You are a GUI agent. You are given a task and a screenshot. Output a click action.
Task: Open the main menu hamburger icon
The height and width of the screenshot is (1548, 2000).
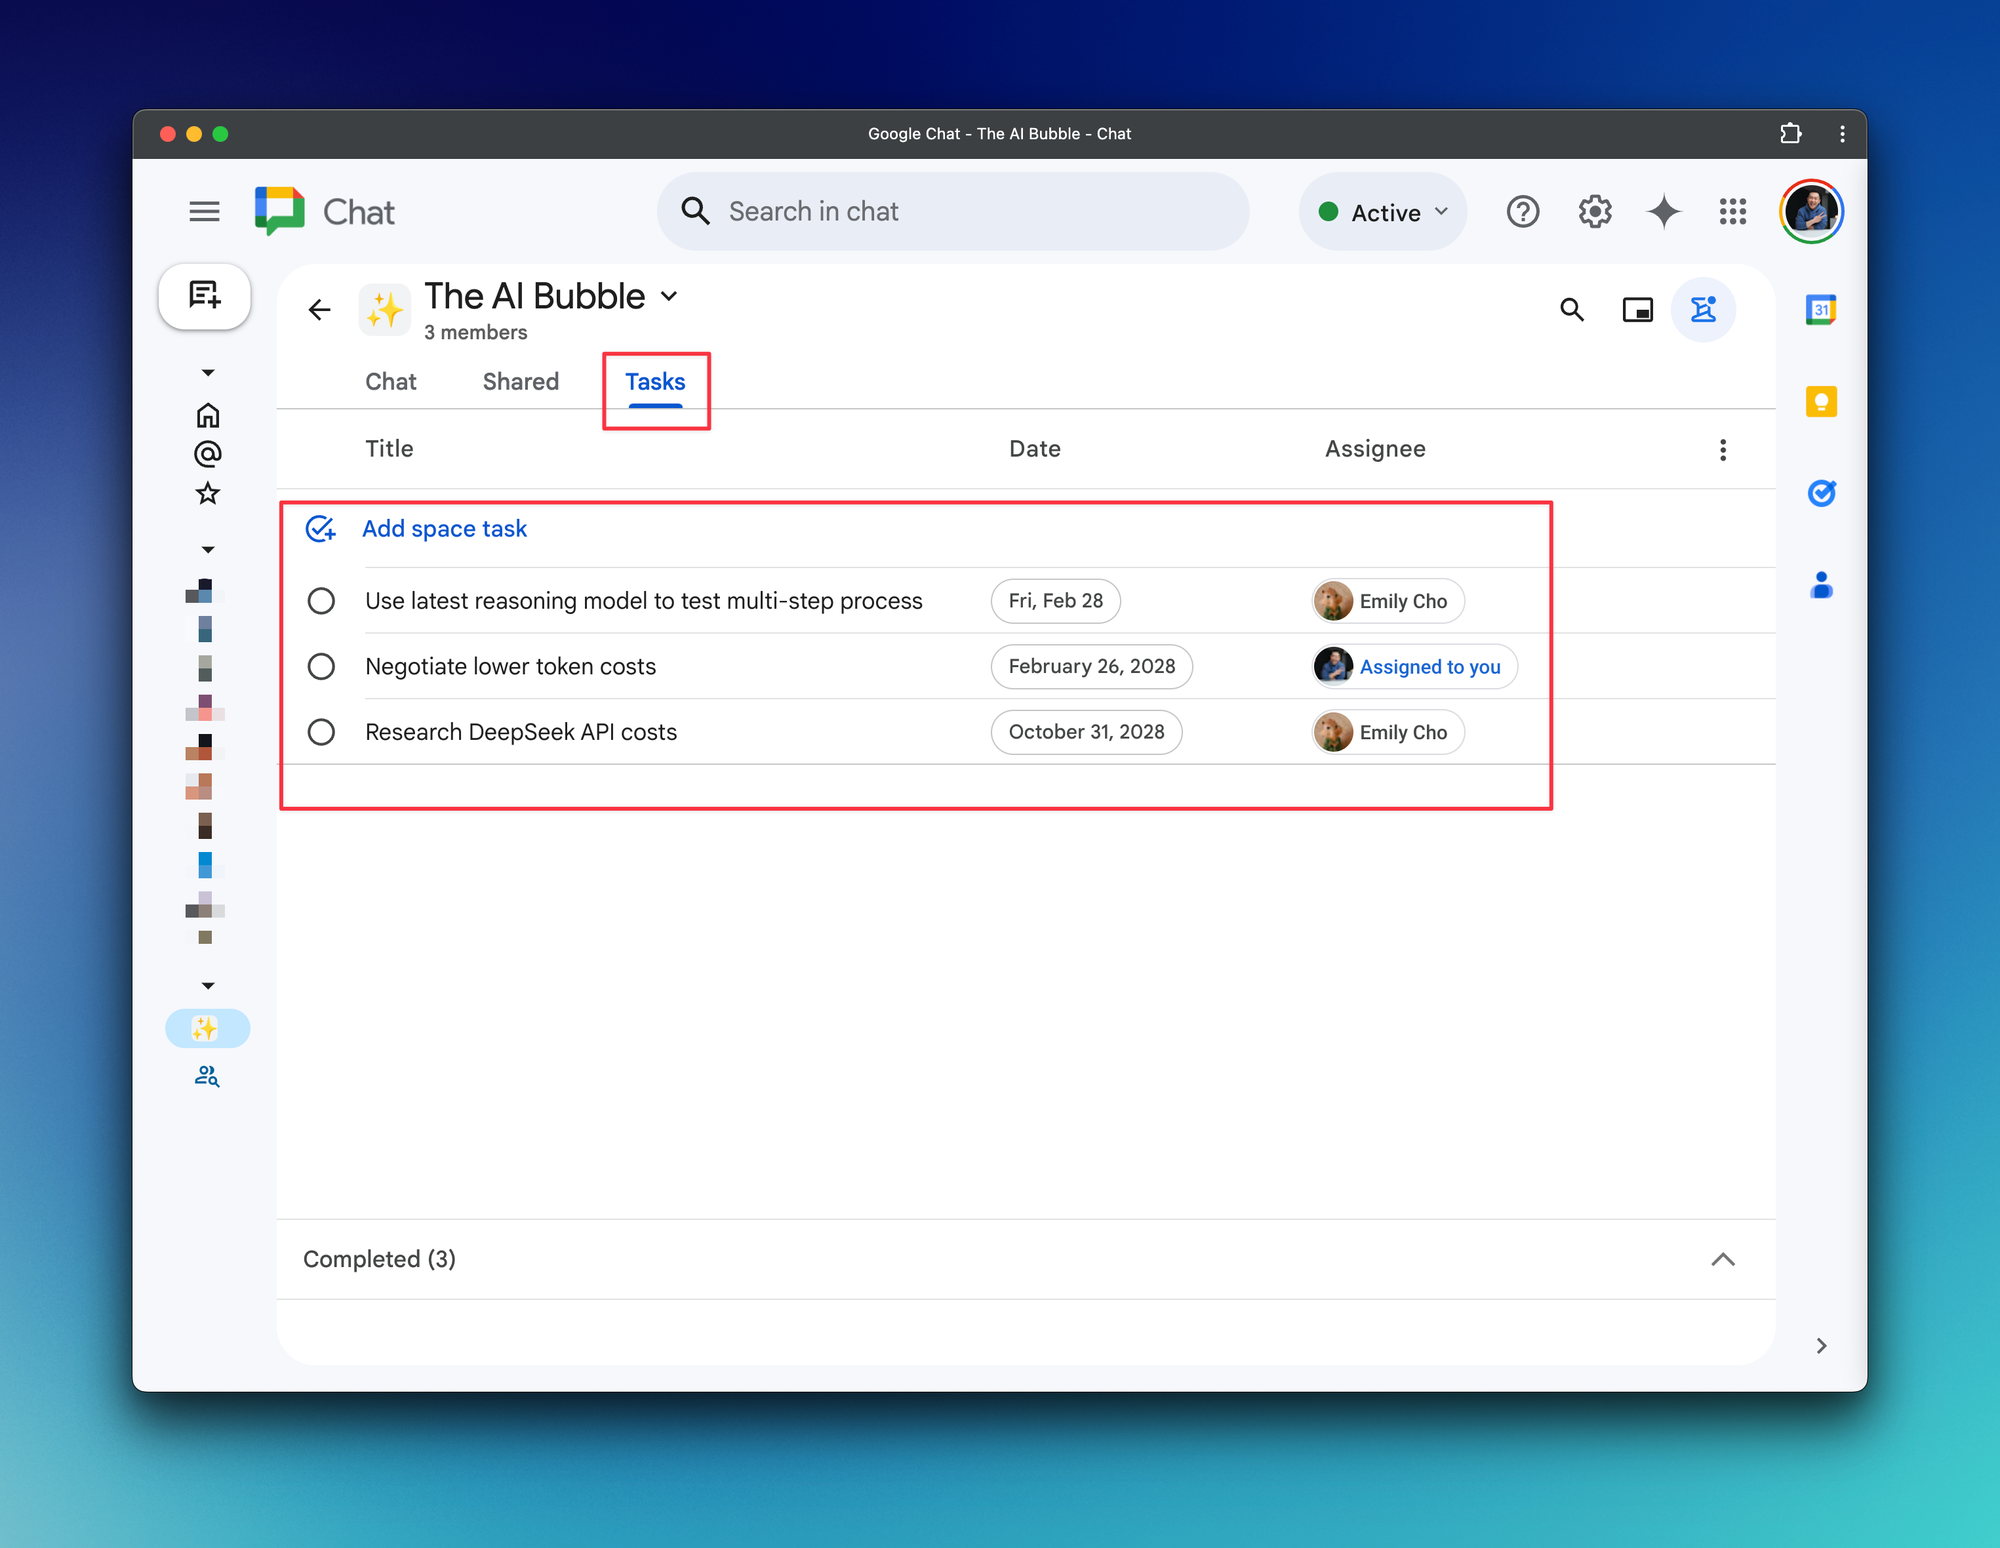tap(204, 212)
